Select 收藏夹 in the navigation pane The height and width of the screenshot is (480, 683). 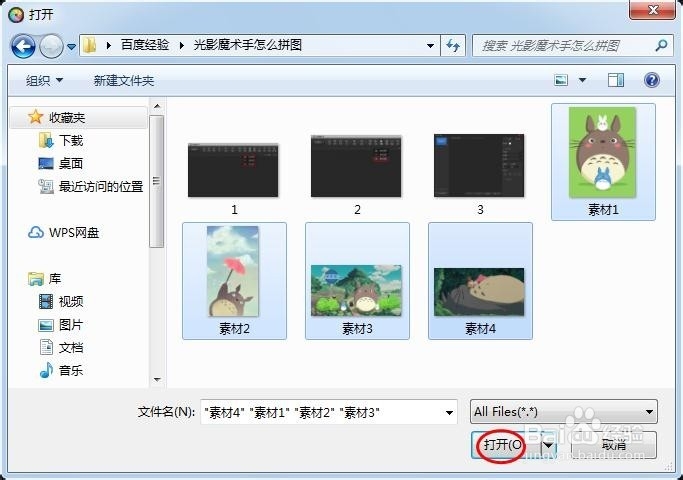coord(78,117)
